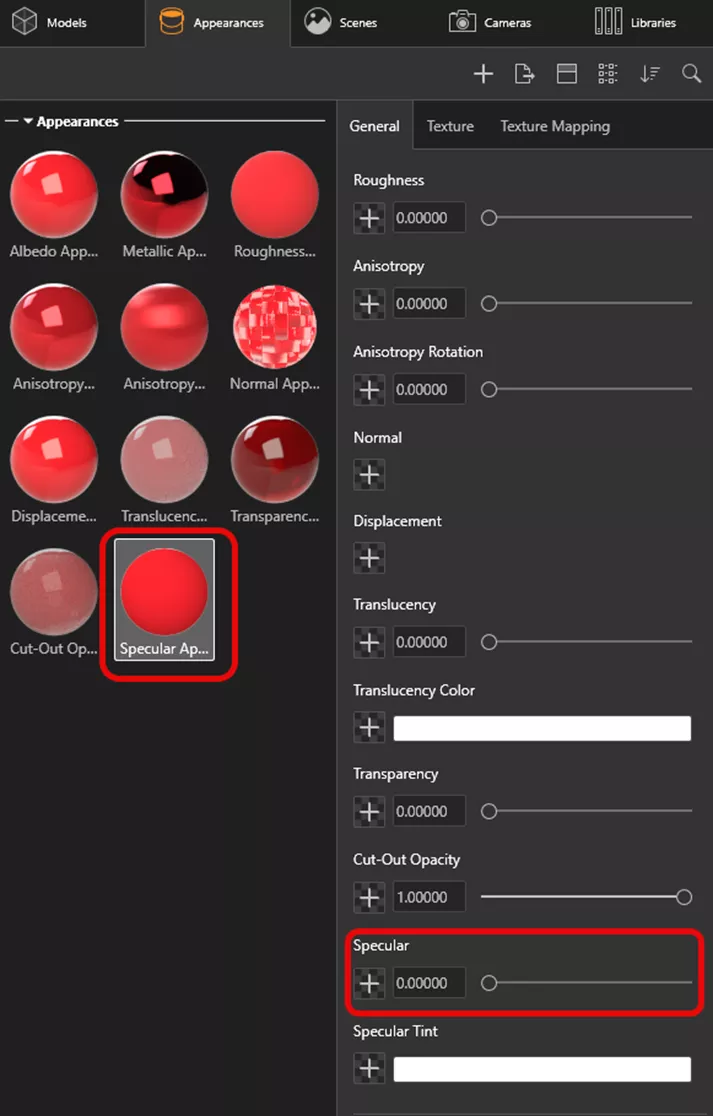Screen dimensions: 713x1116
Task: Click the import appearance file icon
Action: 524,74
